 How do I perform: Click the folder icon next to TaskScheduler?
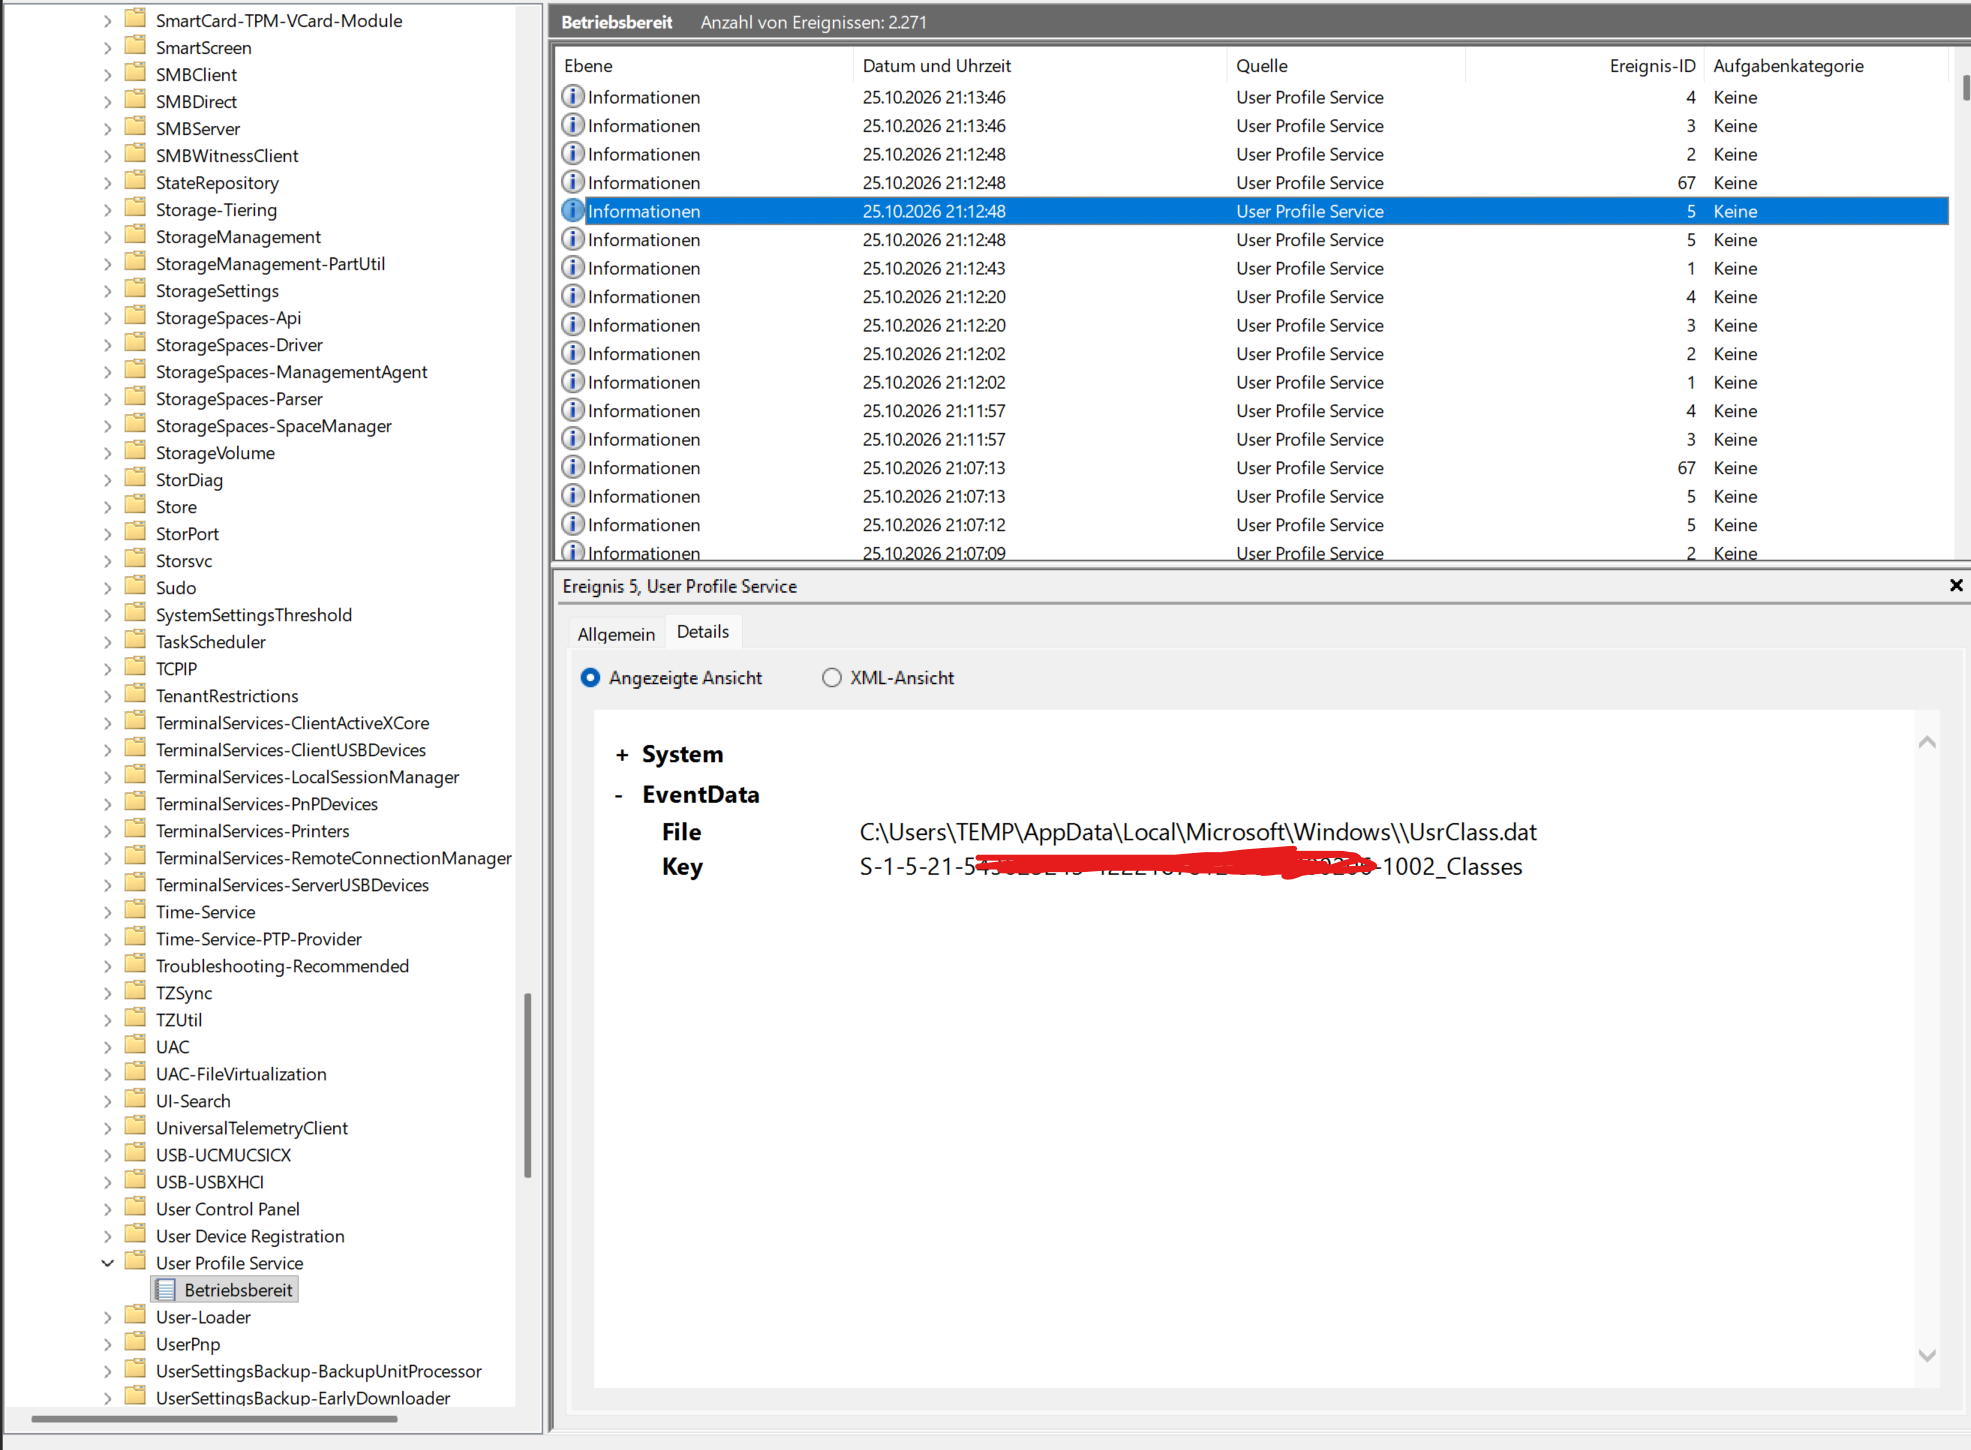[x=135, y=641]
